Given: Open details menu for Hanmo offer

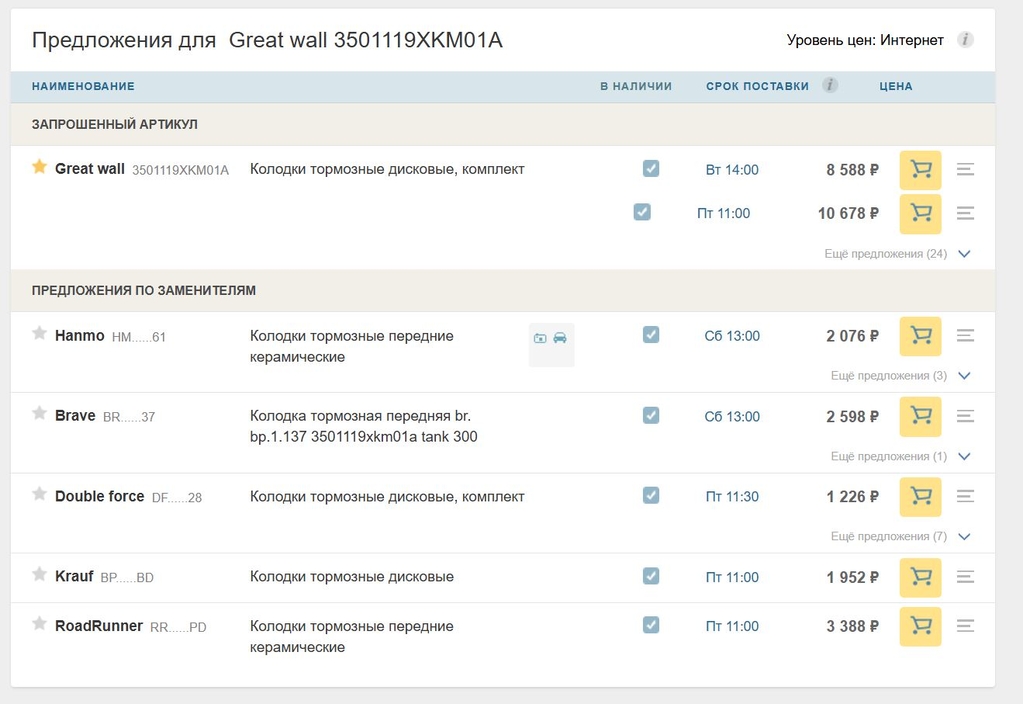Looking at the screenshot, I should [x=966, y=336].
